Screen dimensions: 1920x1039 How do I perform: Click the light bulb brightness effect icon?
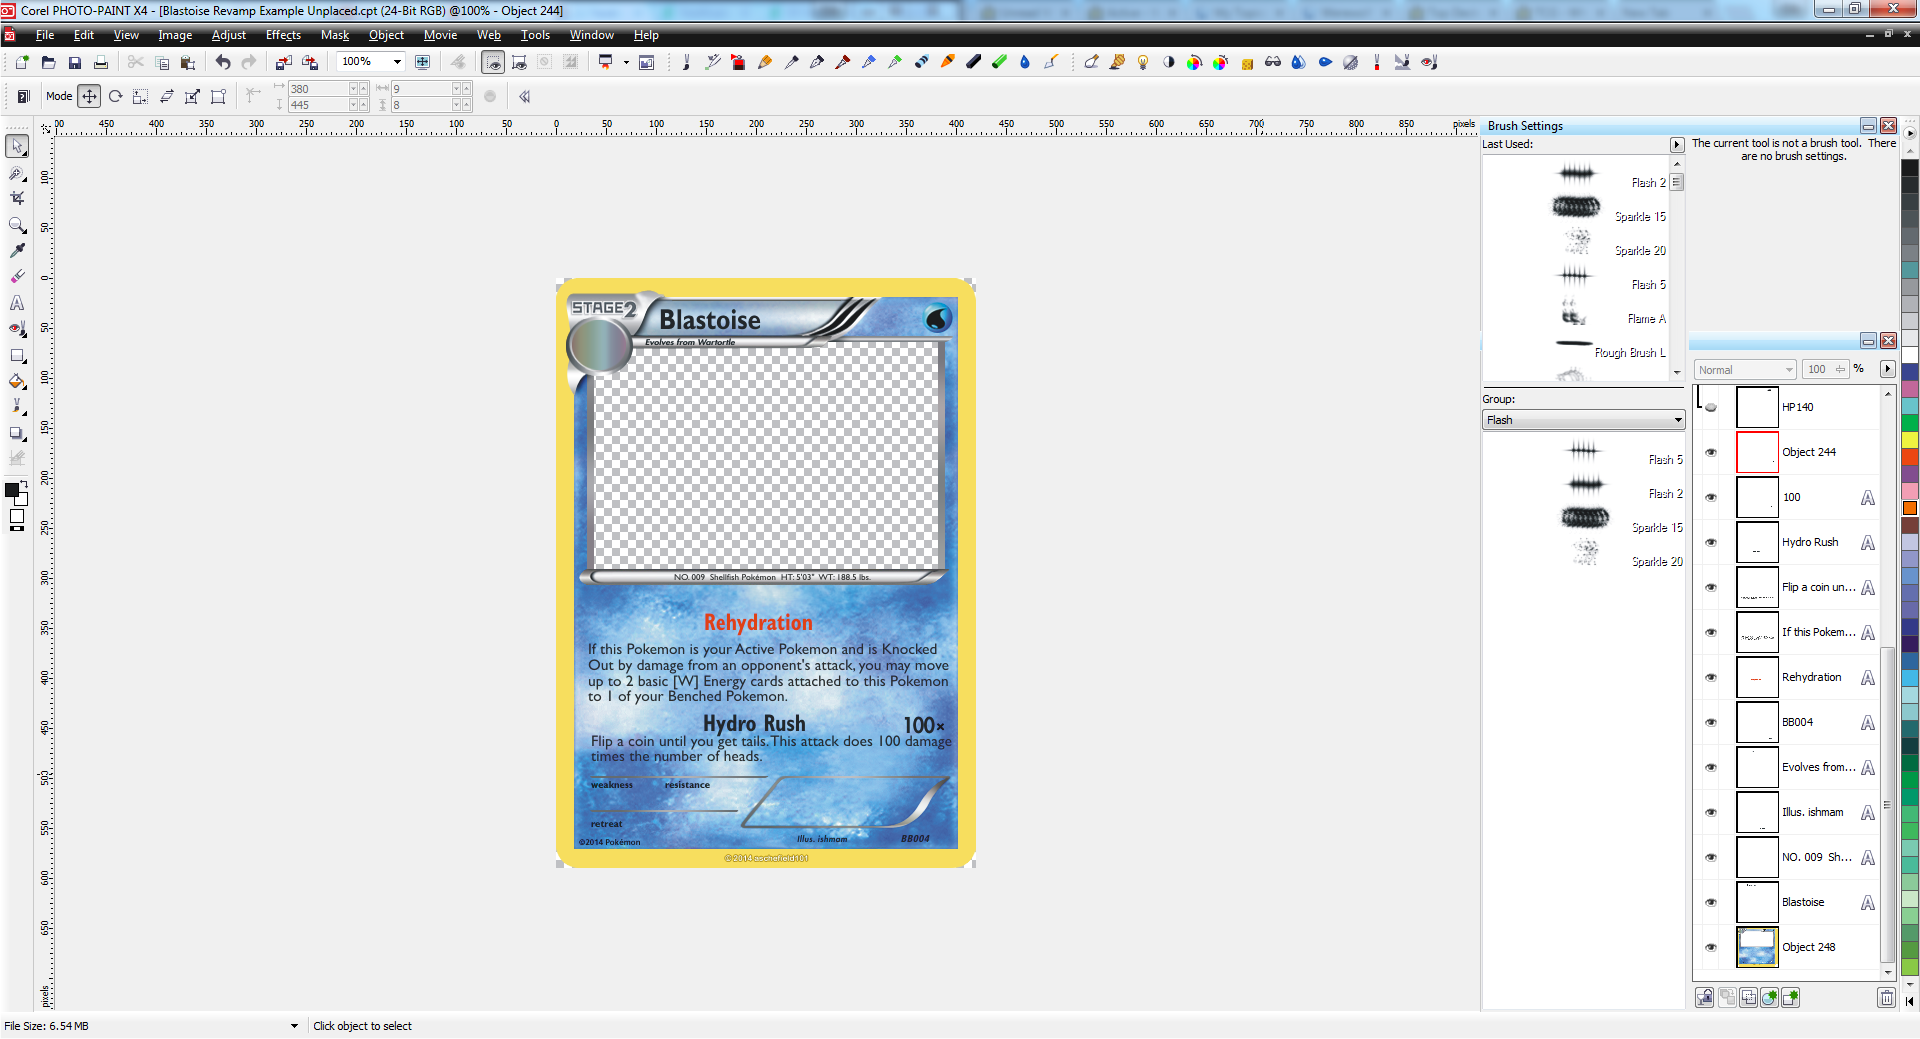(1143, 62)
